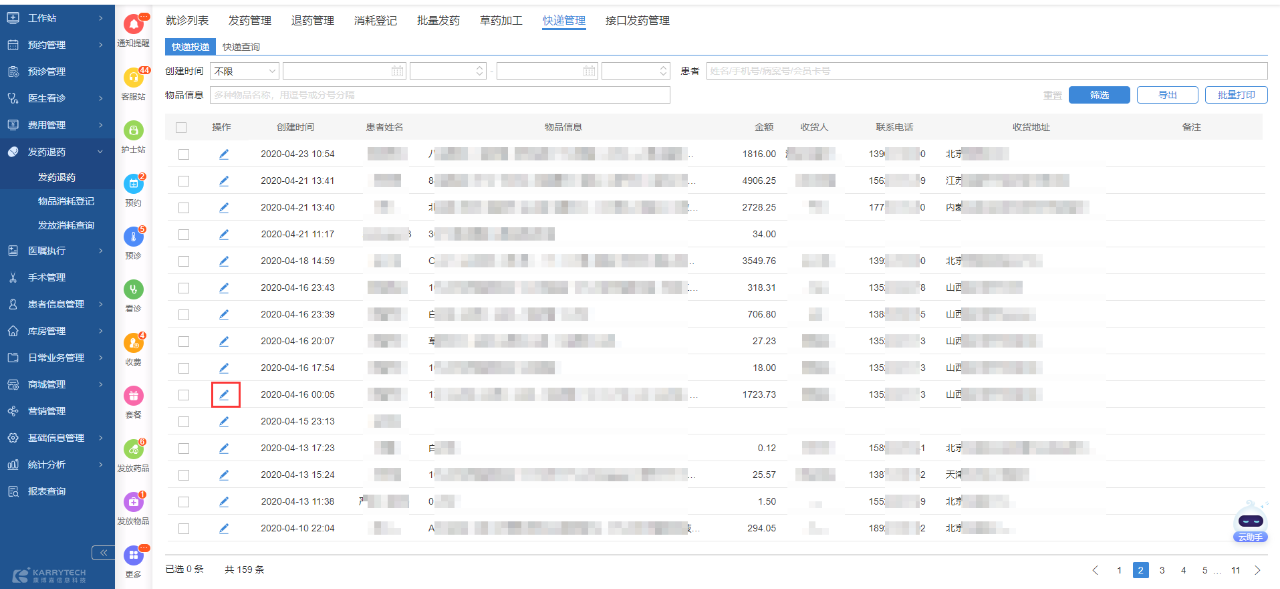The image size is (1280, 589).
Task: Collapse the left sidebar with double-arrow
Action: pyautogui.click(x=101, y=552)
